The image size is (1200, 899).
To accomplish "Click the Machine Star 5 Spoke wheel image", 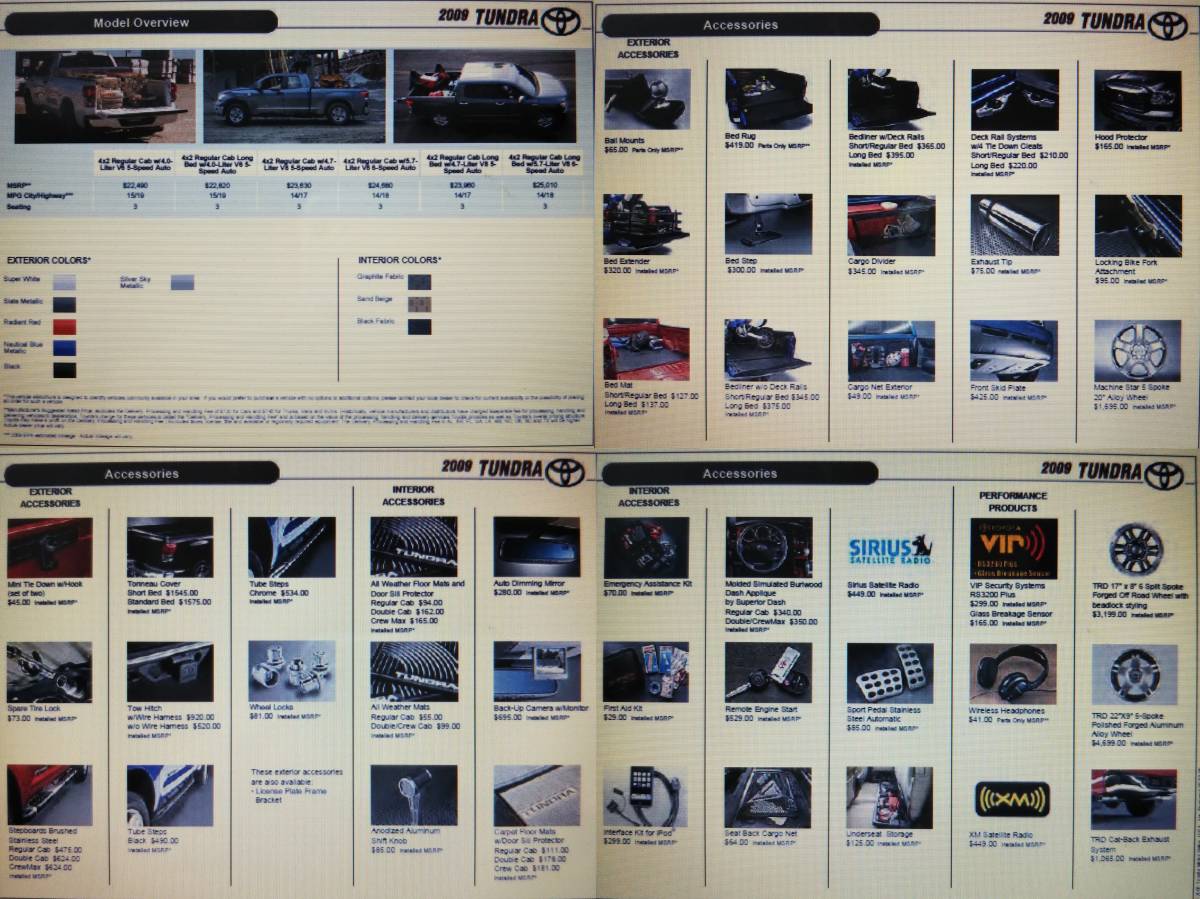I will [x=1137, y=351].
